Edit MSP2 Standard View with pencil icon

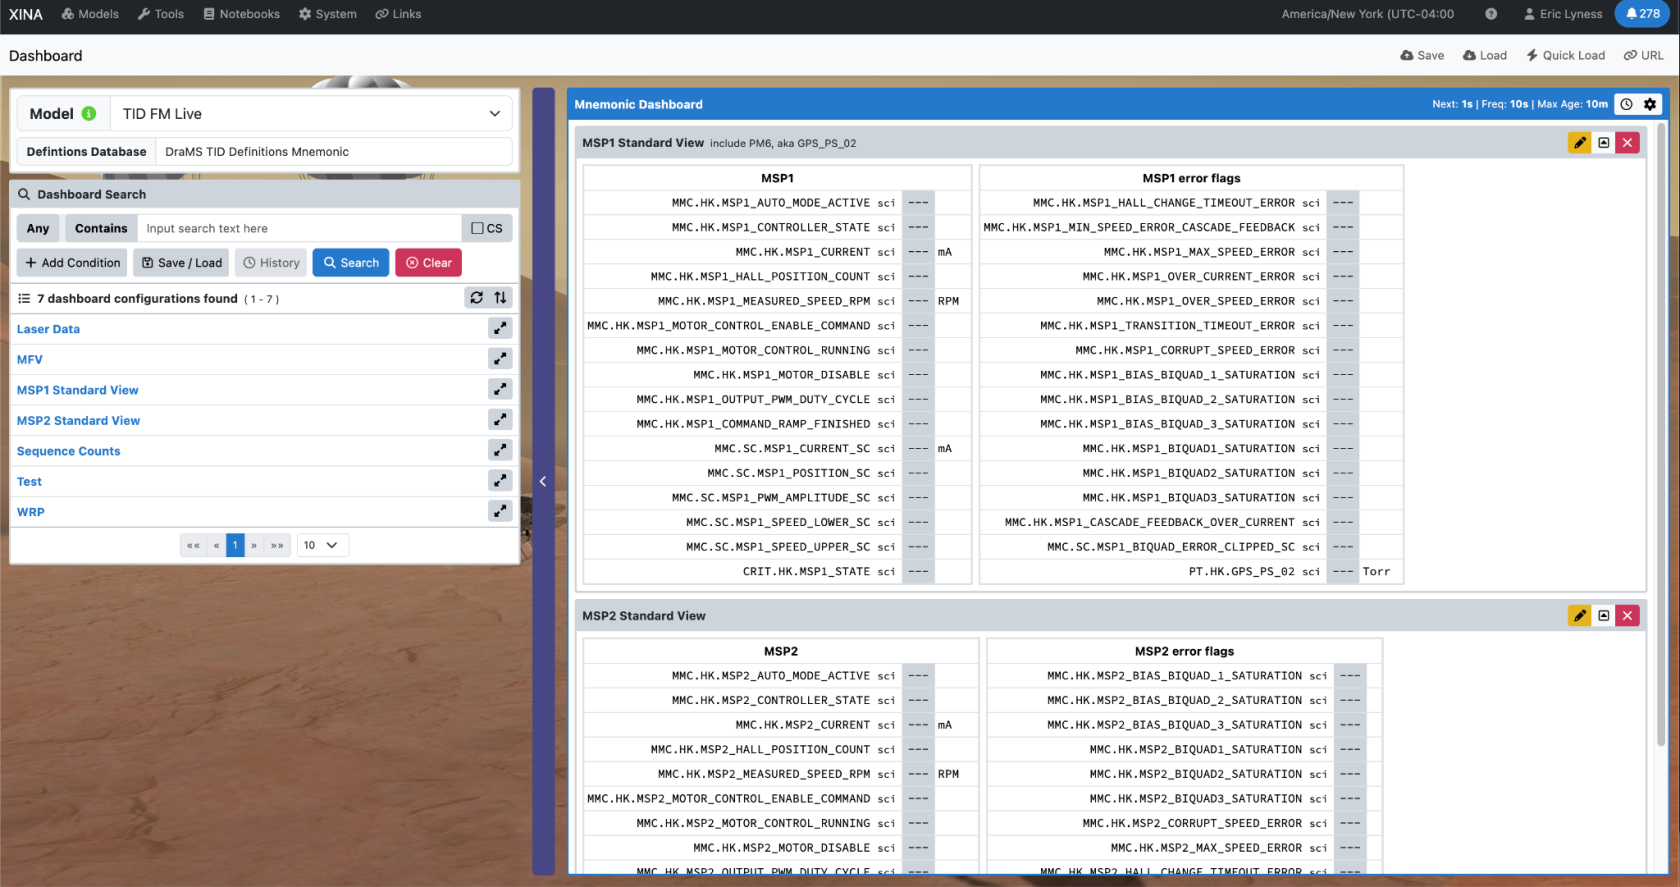click(x=1580, y=616)
